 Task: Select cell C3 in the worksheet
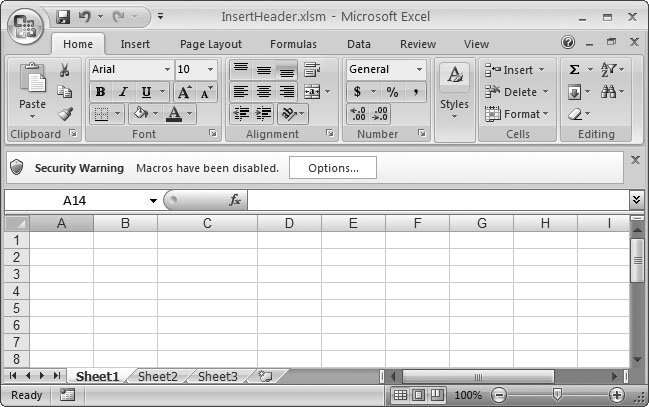[207, 274]
